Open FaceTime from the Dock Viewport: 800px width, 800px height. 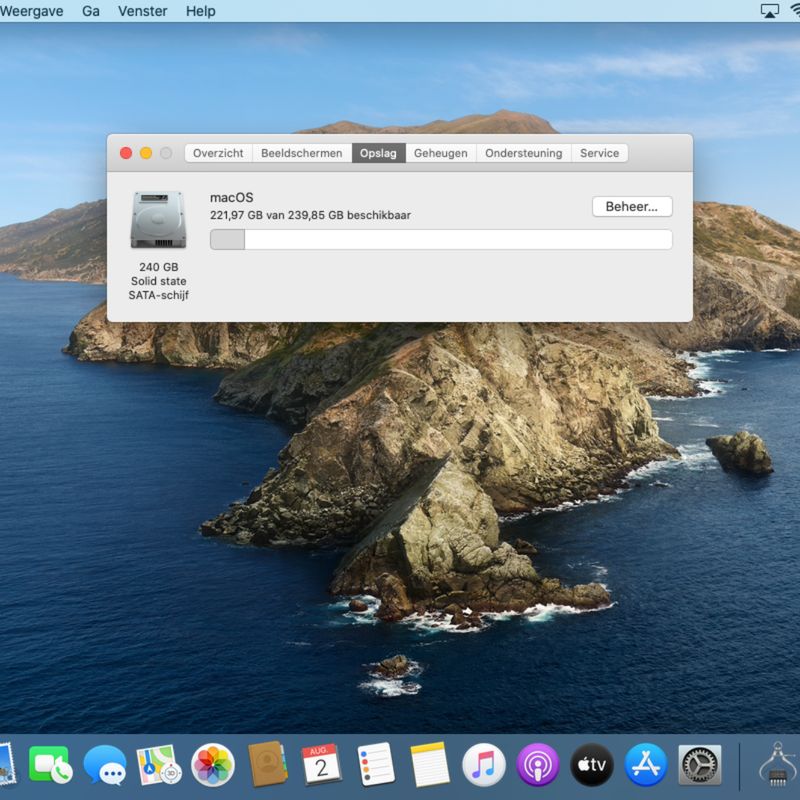(51, 765)
